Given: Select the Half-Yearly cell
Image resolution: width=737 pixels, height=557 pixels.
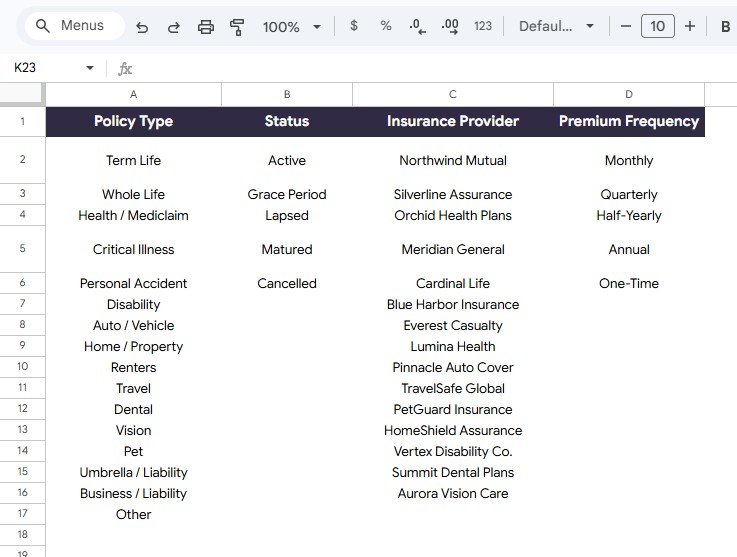Looking at the screenshot, I should tap(629, 215).
